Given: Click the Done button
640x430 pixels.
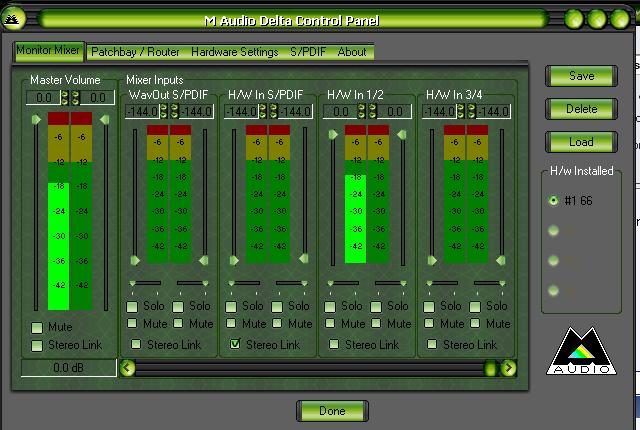Looking at the screenshot, I should click(x=332, y=411).
